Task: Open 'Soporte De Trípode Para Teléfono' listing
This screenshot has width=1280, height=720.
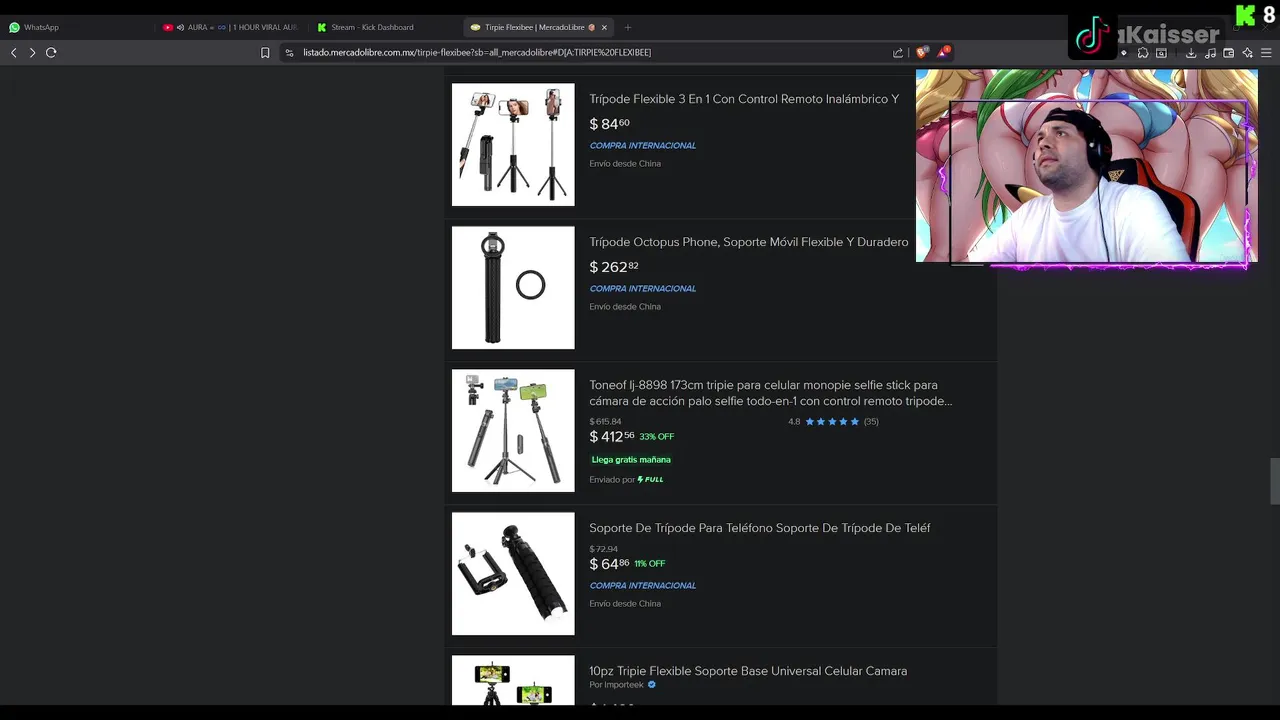Action: coord(760,528)
